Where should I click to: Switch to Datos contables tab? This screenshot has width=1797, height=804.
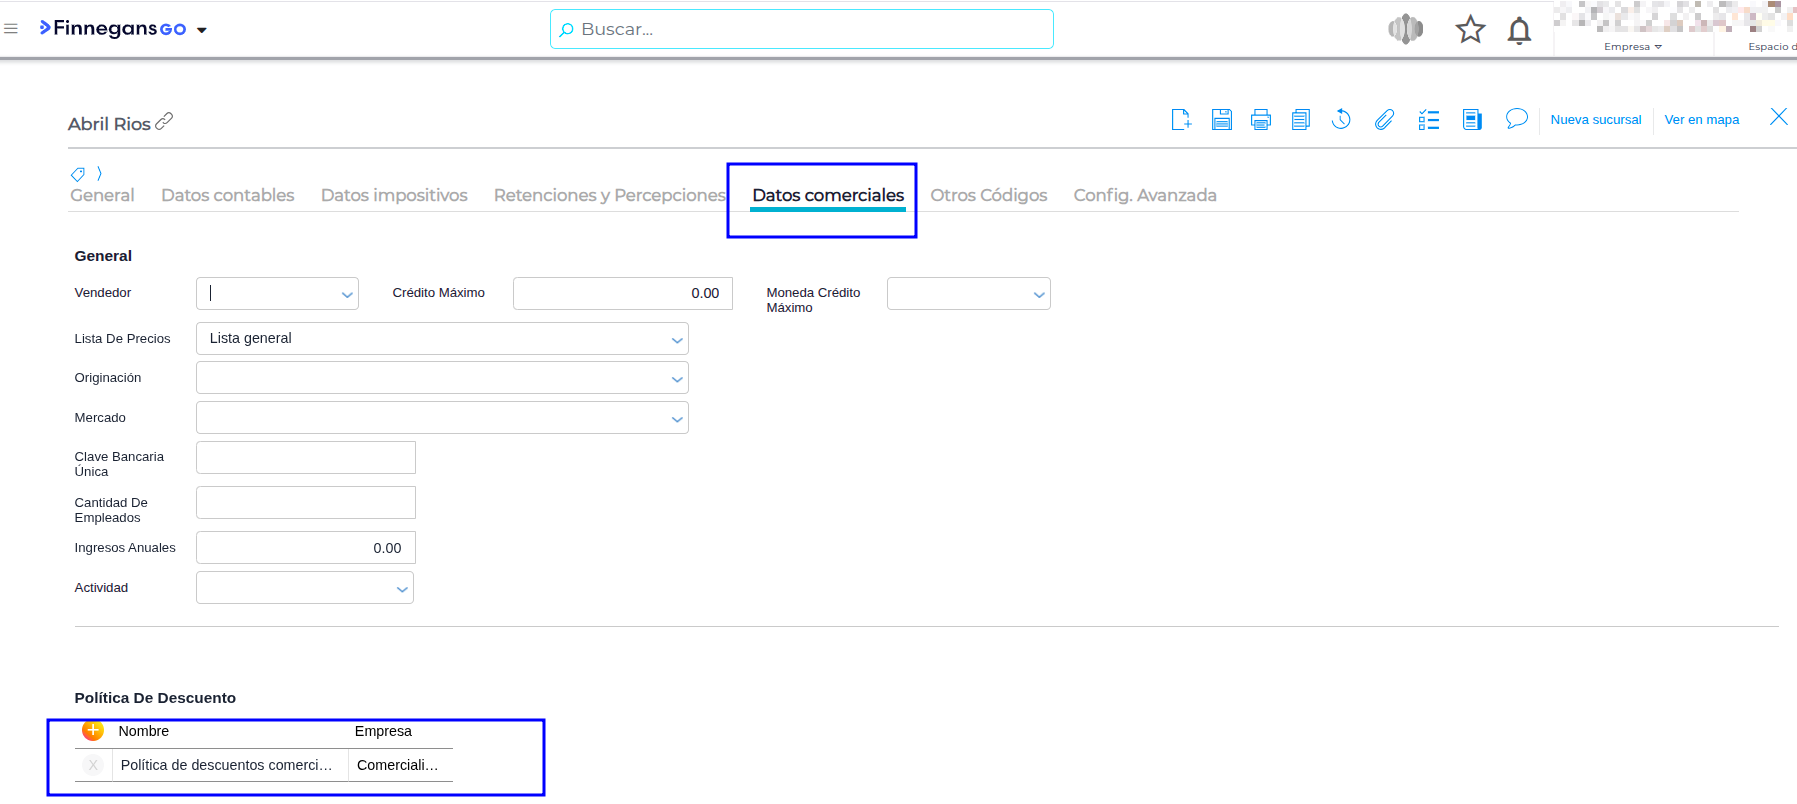(x=228, y=195)
